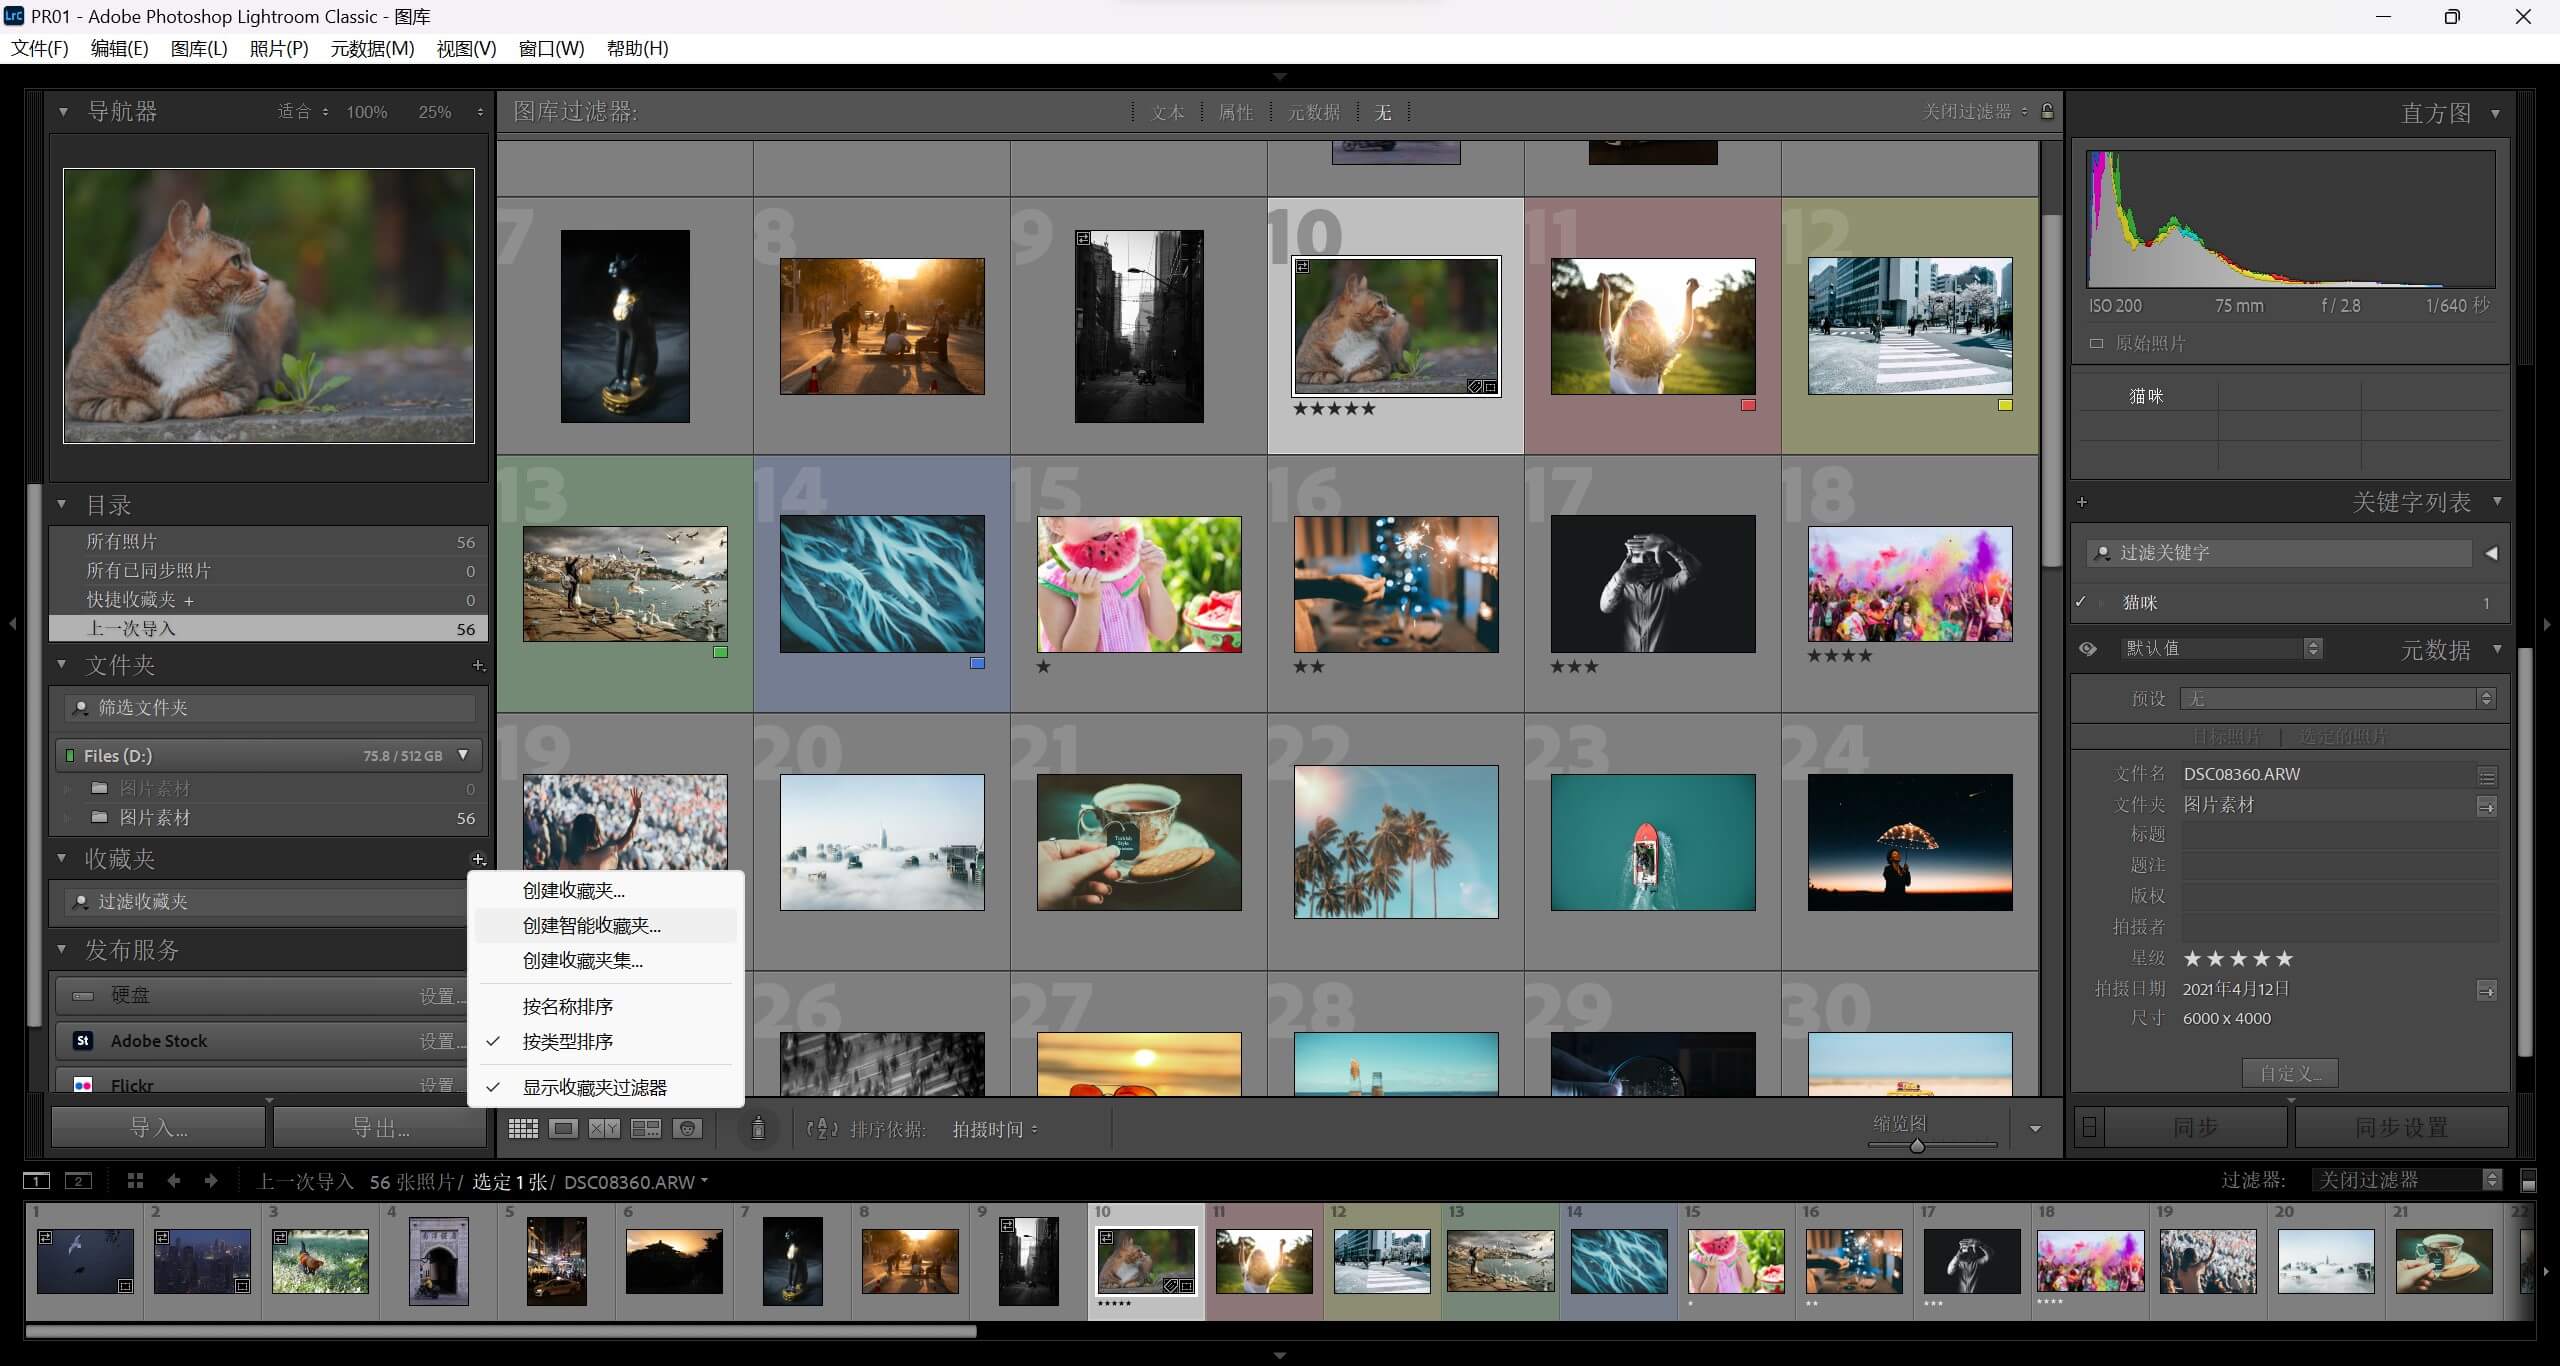Open 关闭过滤器 dropdown in filter bar
Screen dimensions: 2560x1366
point(1975,112)
